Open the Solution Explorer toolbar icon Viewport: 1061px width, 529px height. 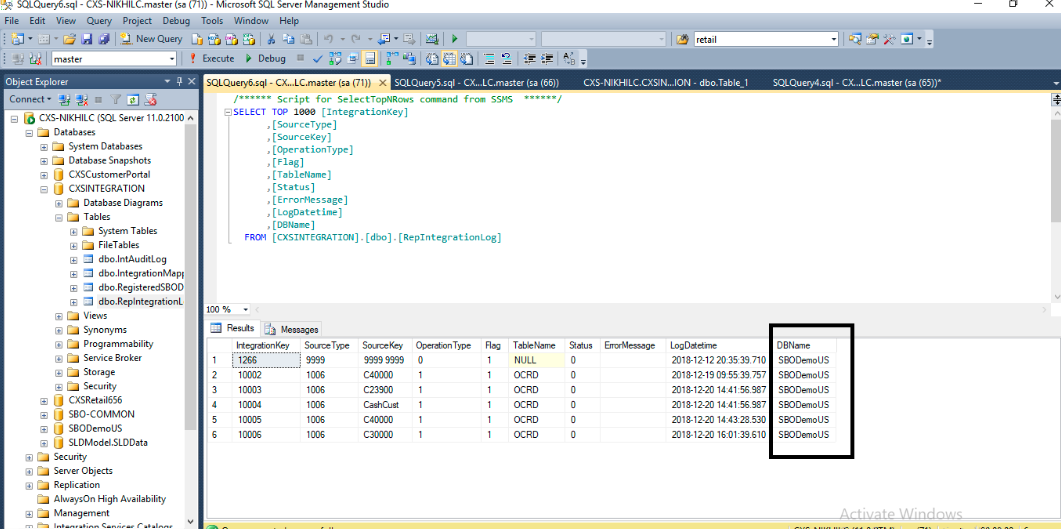pyautogui.click(x=855, y=39)
